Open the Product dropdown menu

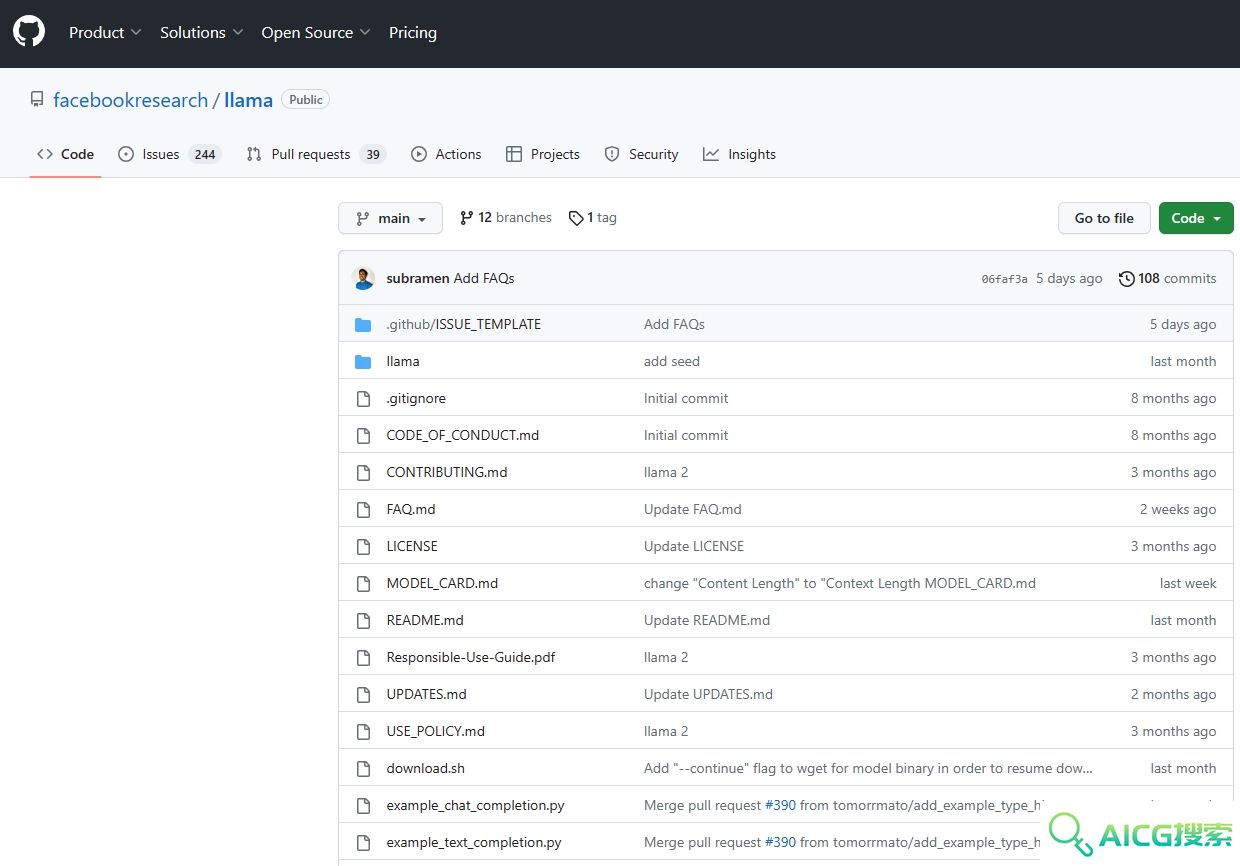pos(105,33)
